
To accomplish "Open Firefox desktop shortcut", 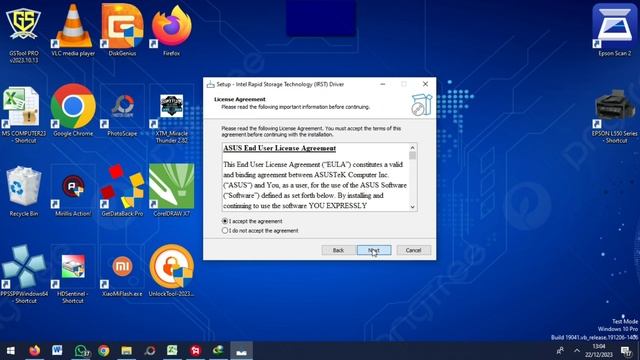I will point(171,29).
